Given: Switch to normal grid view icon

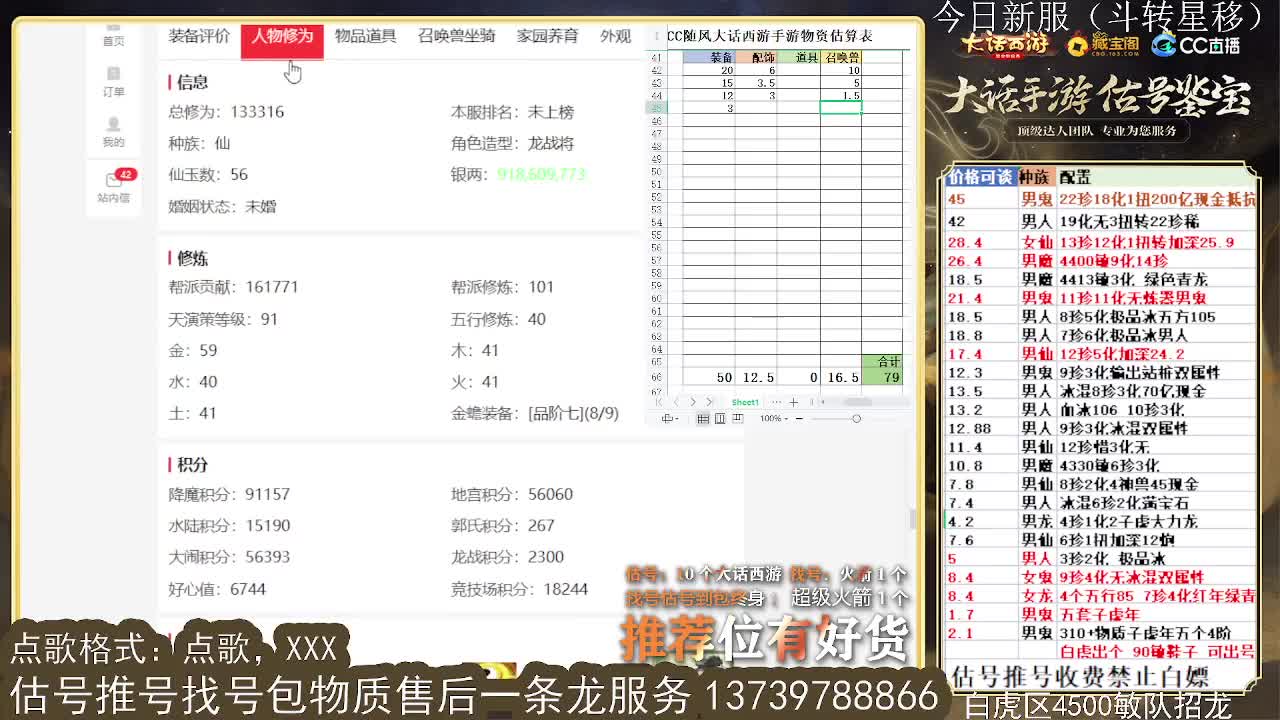Looking at the screenshot, I should [703, 418].
